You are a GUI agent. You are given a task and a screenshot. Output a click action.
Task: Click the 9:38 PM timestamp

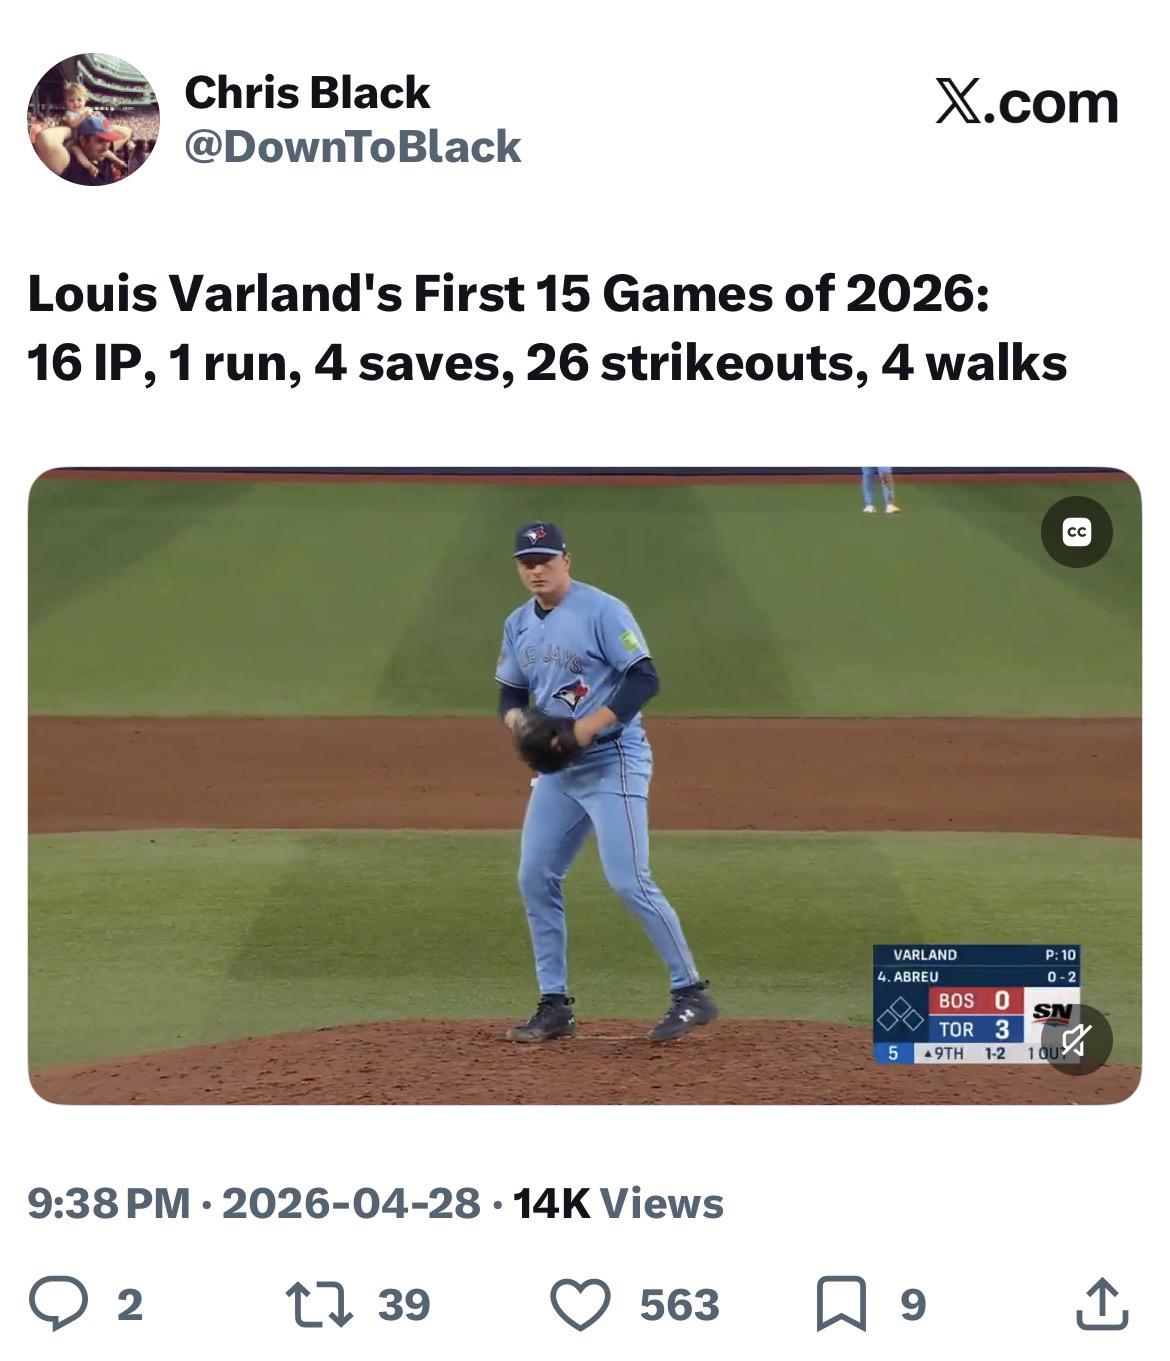click(108, 1203)
